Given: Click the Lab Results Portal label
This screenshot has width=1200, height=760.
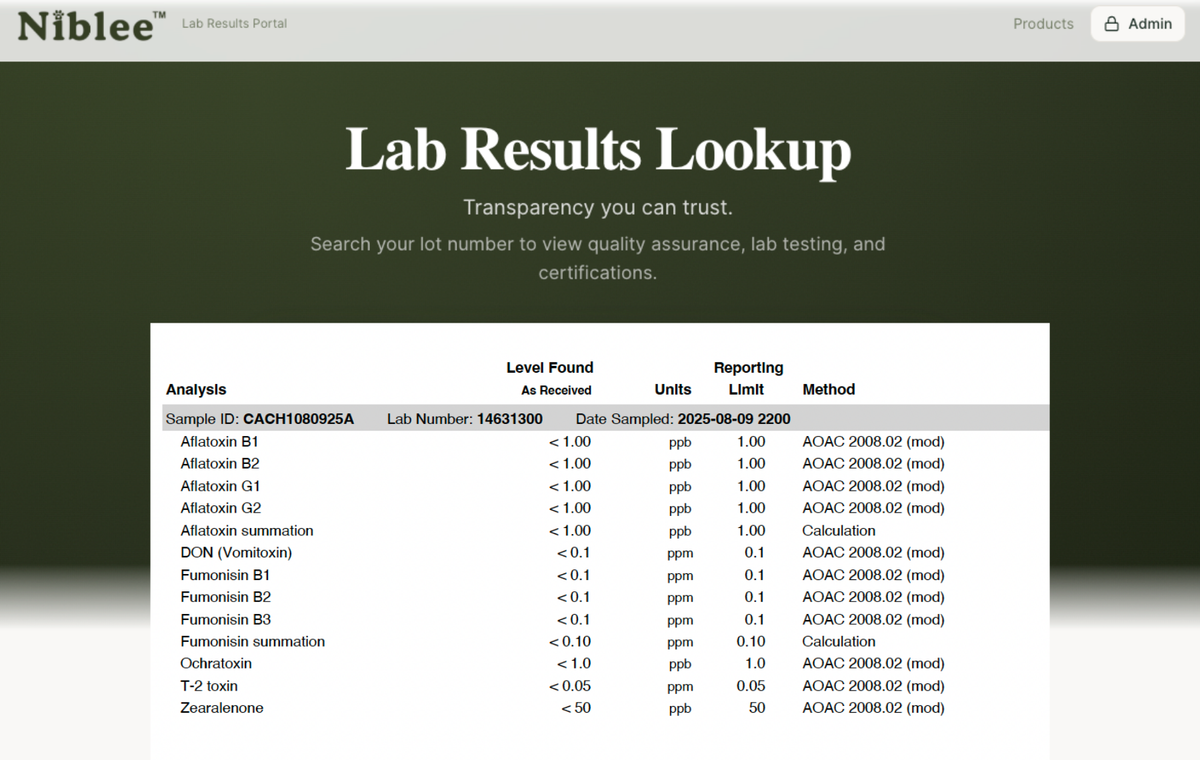Looking at the screenshot, I should [x=234, y=24].
